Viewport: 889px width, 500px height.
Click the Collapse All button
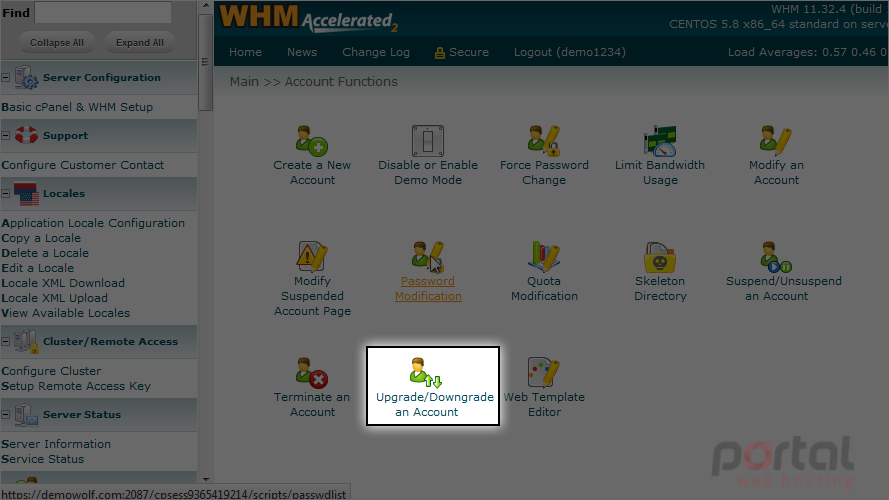pyautogui.click(x=57, y=43)
